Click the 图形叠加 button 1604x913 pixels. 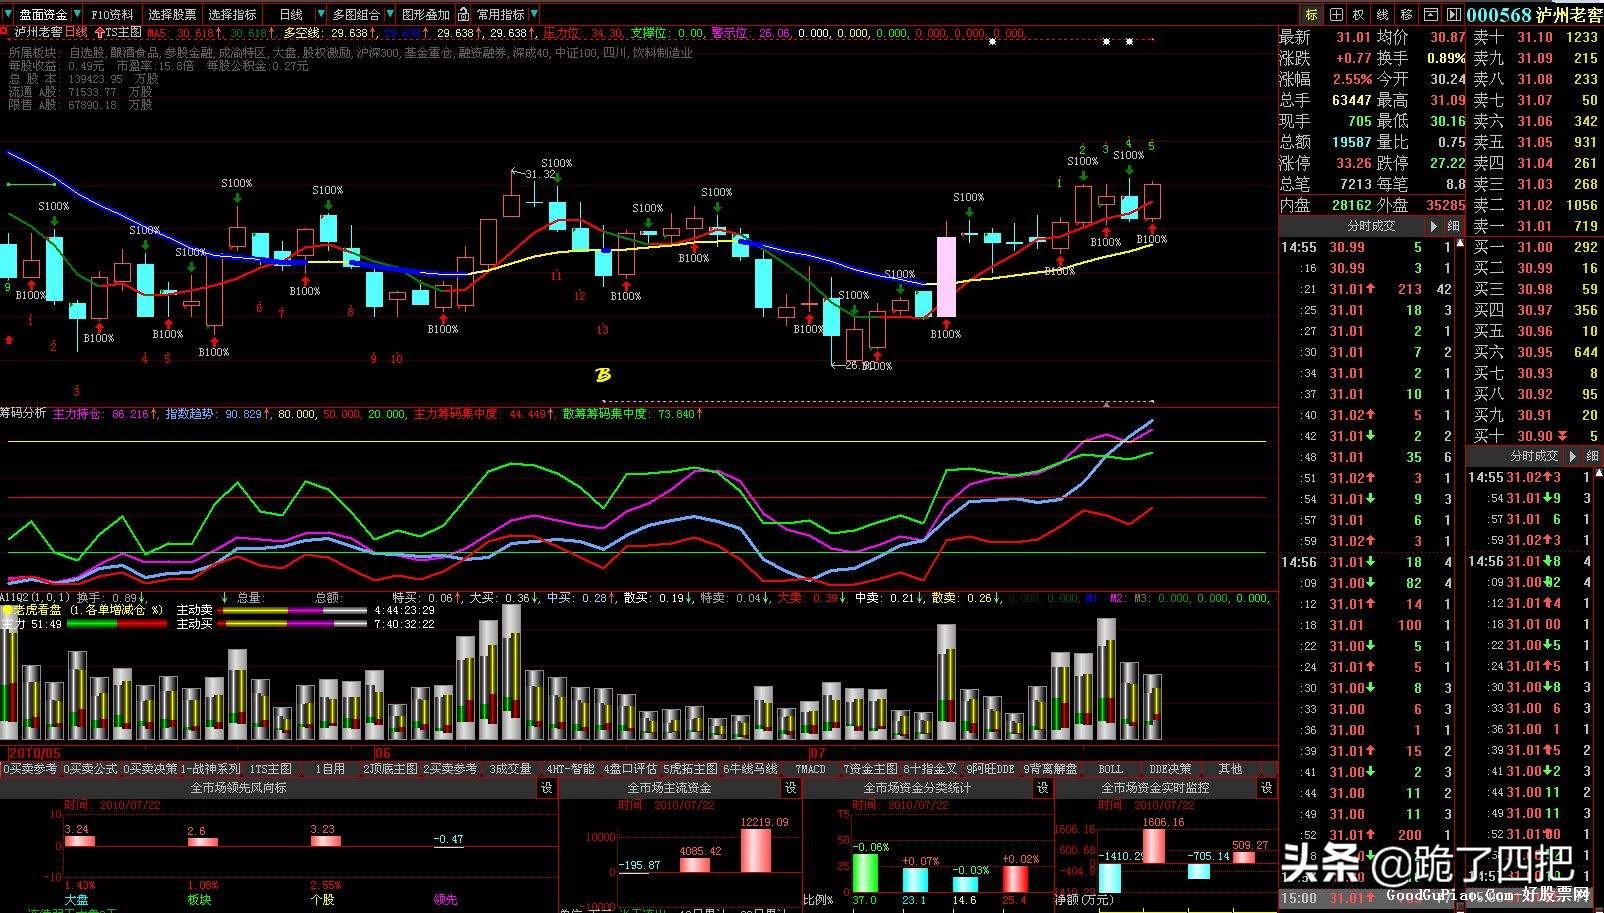[426, 15]
